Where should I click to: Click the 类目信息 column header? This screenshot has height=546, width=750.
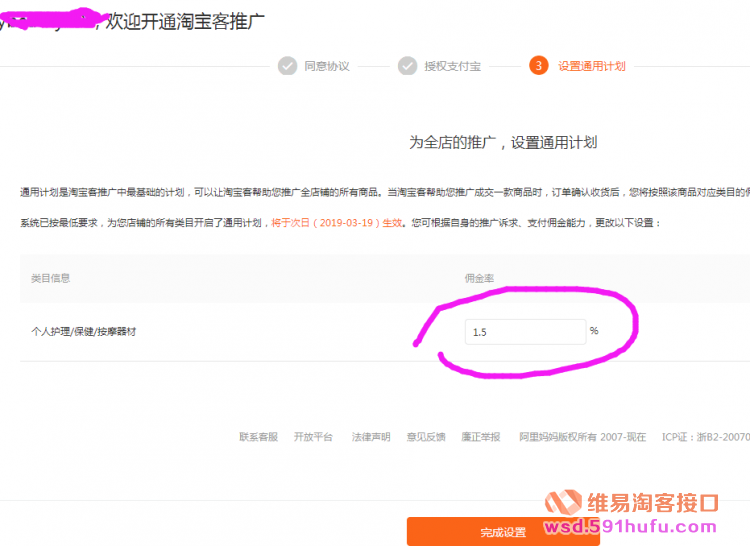coord(51,278)
